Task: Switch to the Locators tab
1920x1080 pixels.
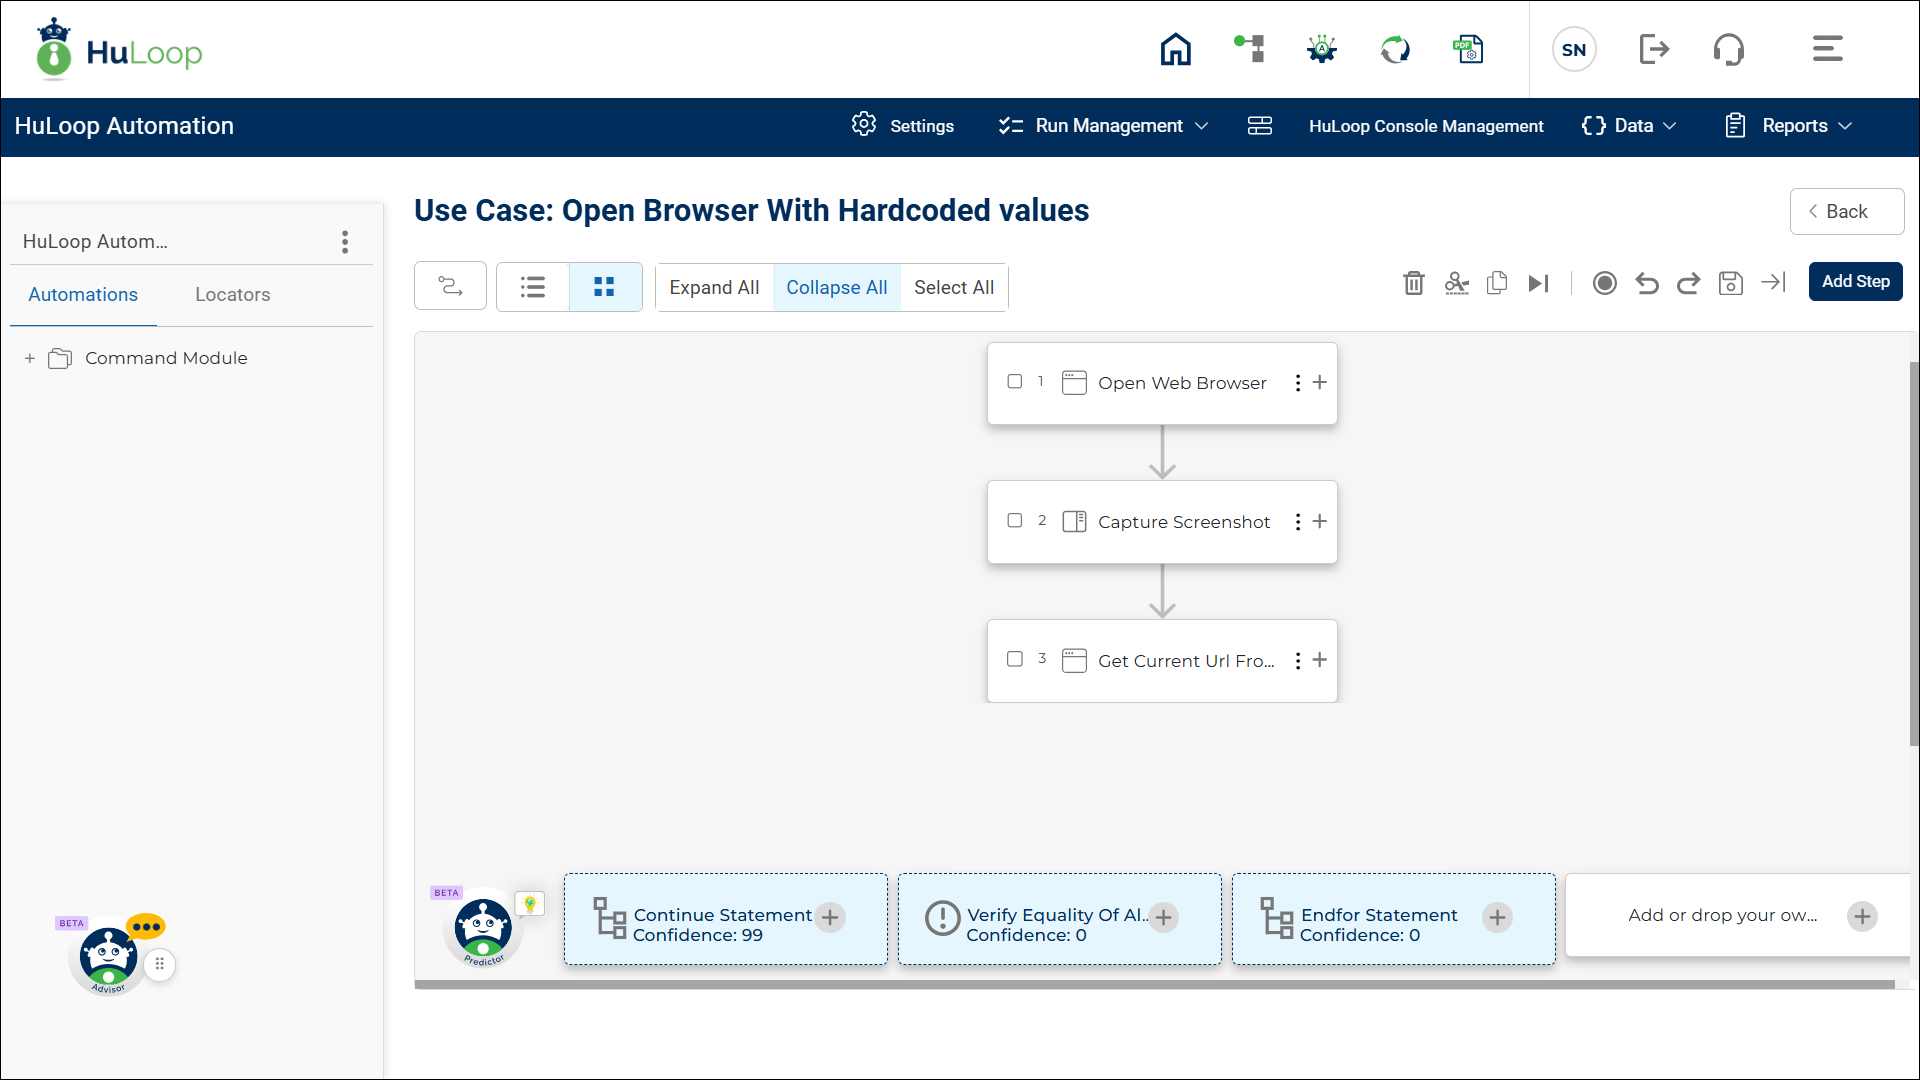Action: pos(232,295)
